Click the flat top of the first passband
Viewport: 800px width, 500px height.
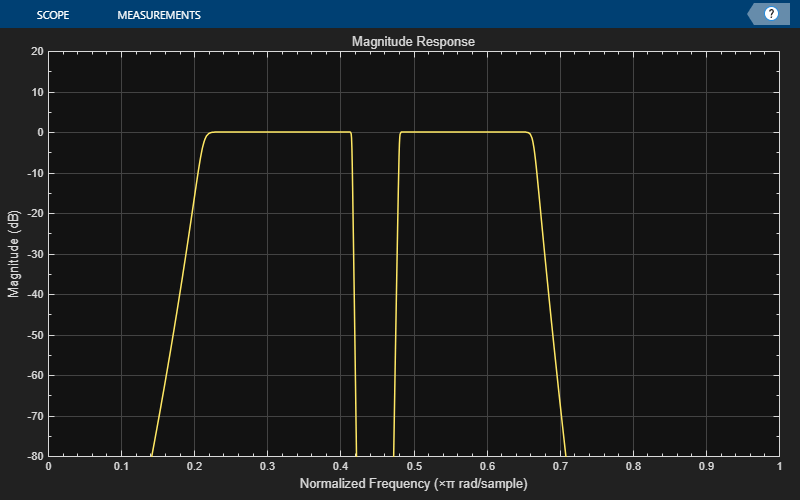(280, 132)
